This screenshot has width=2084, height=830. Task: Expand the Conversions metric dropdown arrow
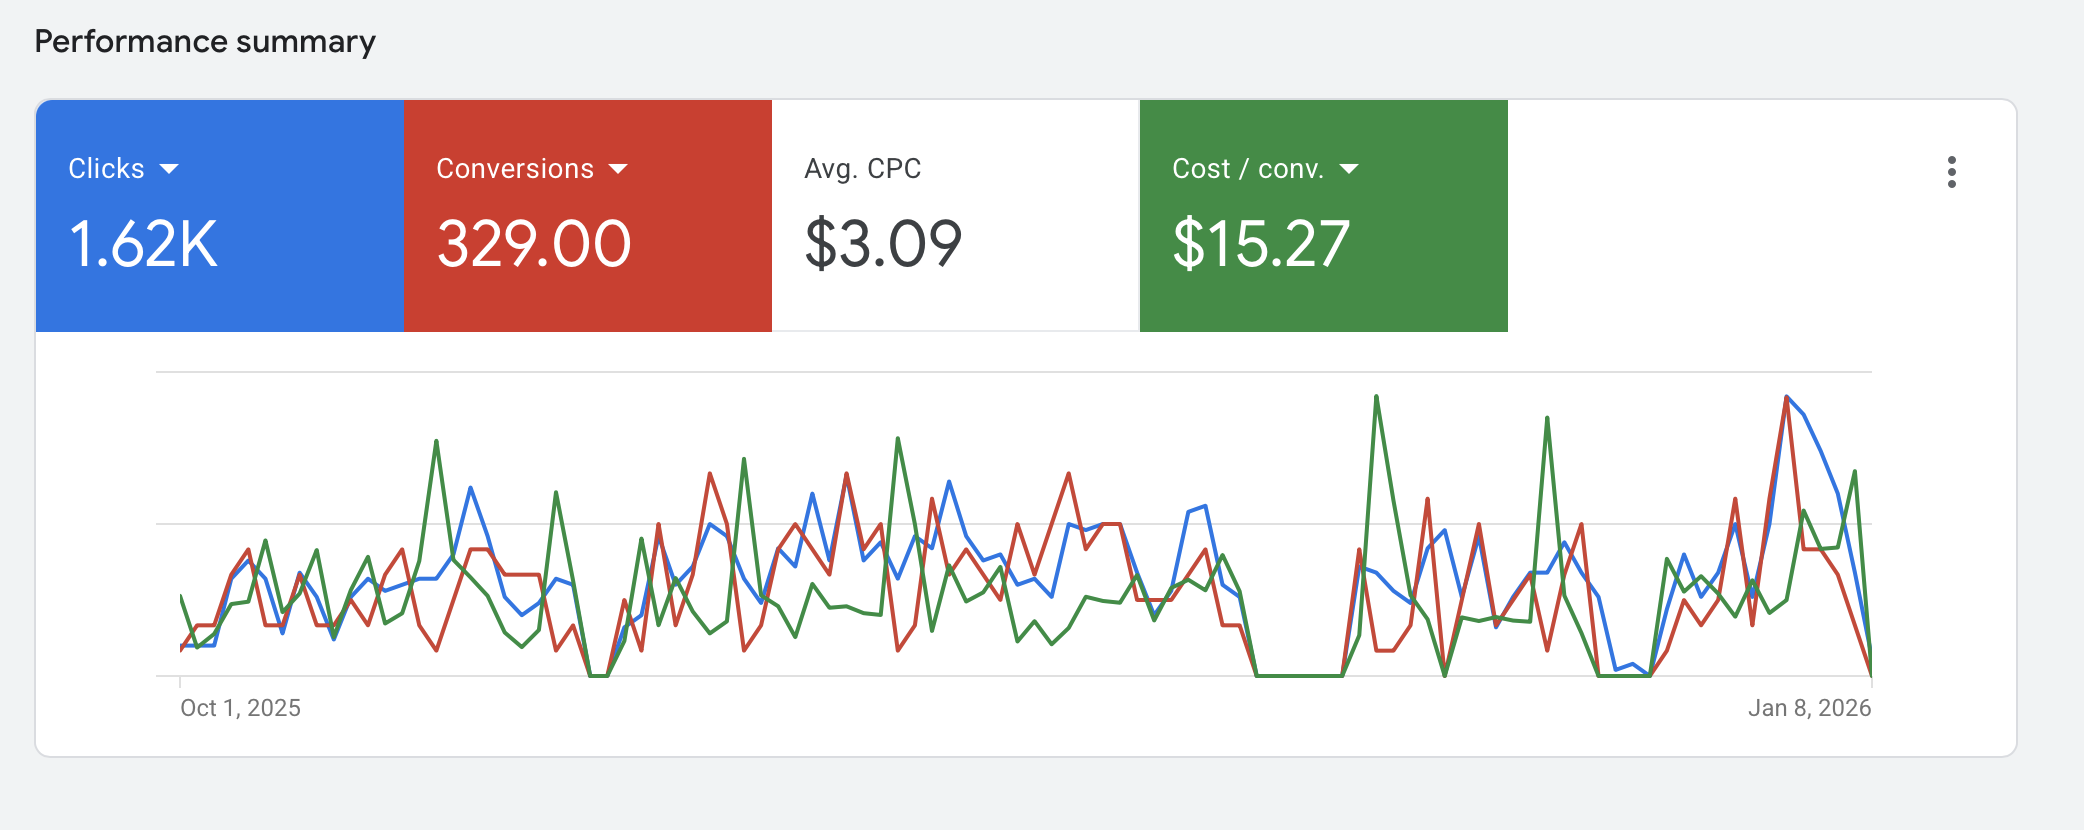[618, 169]
